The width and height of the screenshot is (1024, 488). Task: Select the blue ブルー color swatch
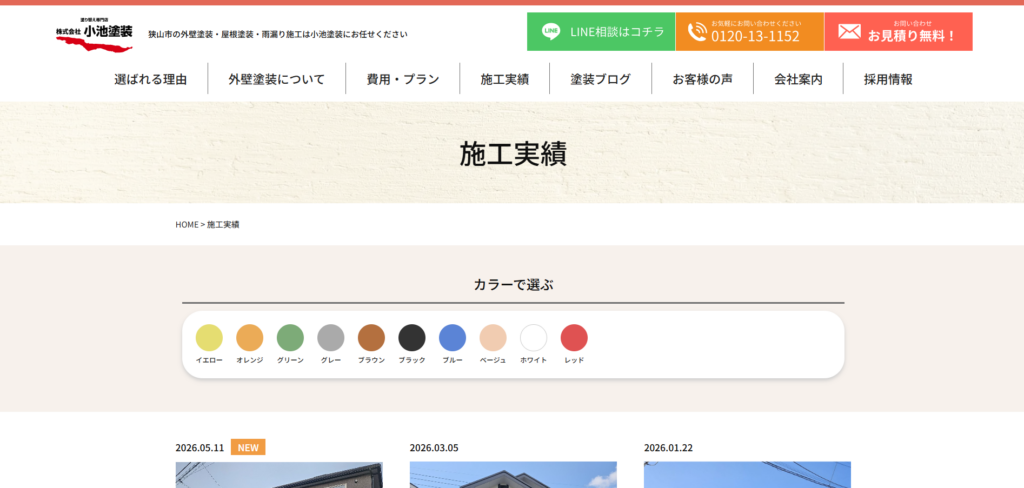(452, 338)
